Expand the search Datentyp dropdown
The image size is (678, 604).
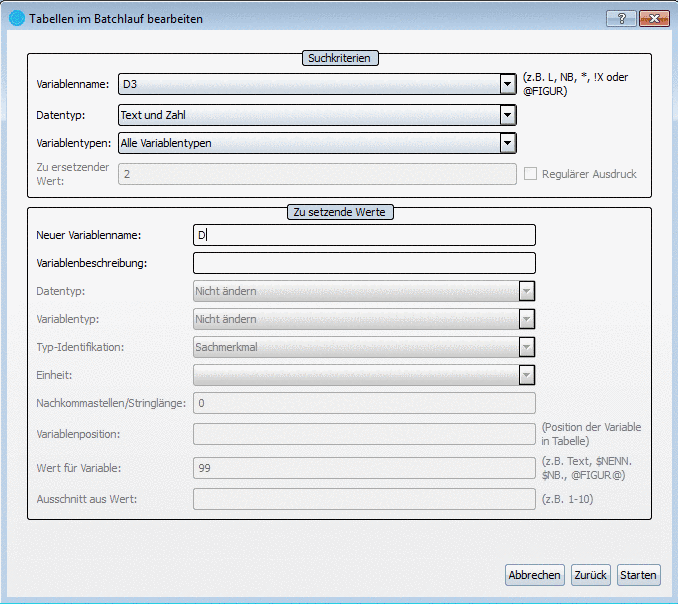[508, 115]
